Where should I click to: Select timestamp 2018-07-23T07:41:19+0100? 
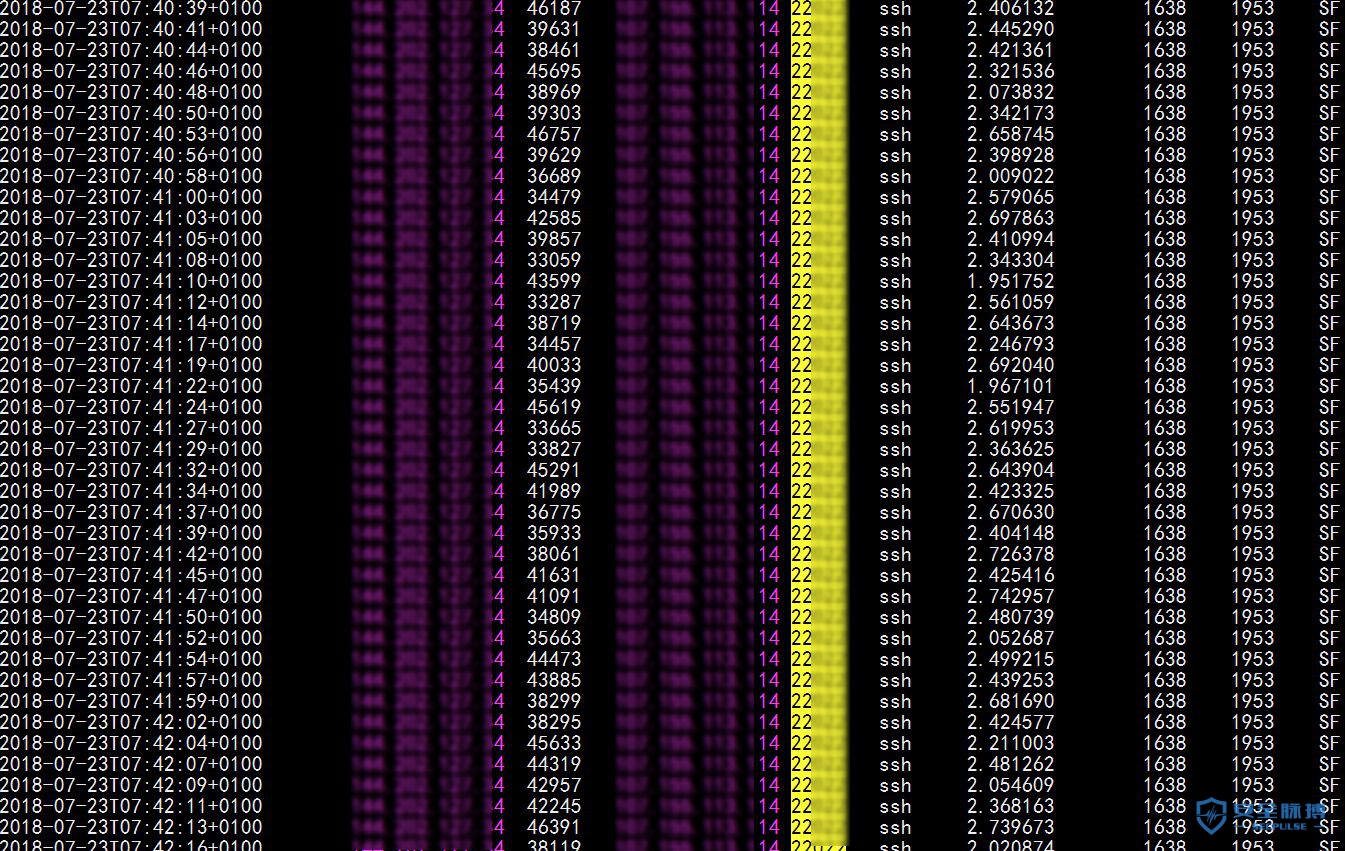point(131,365)
